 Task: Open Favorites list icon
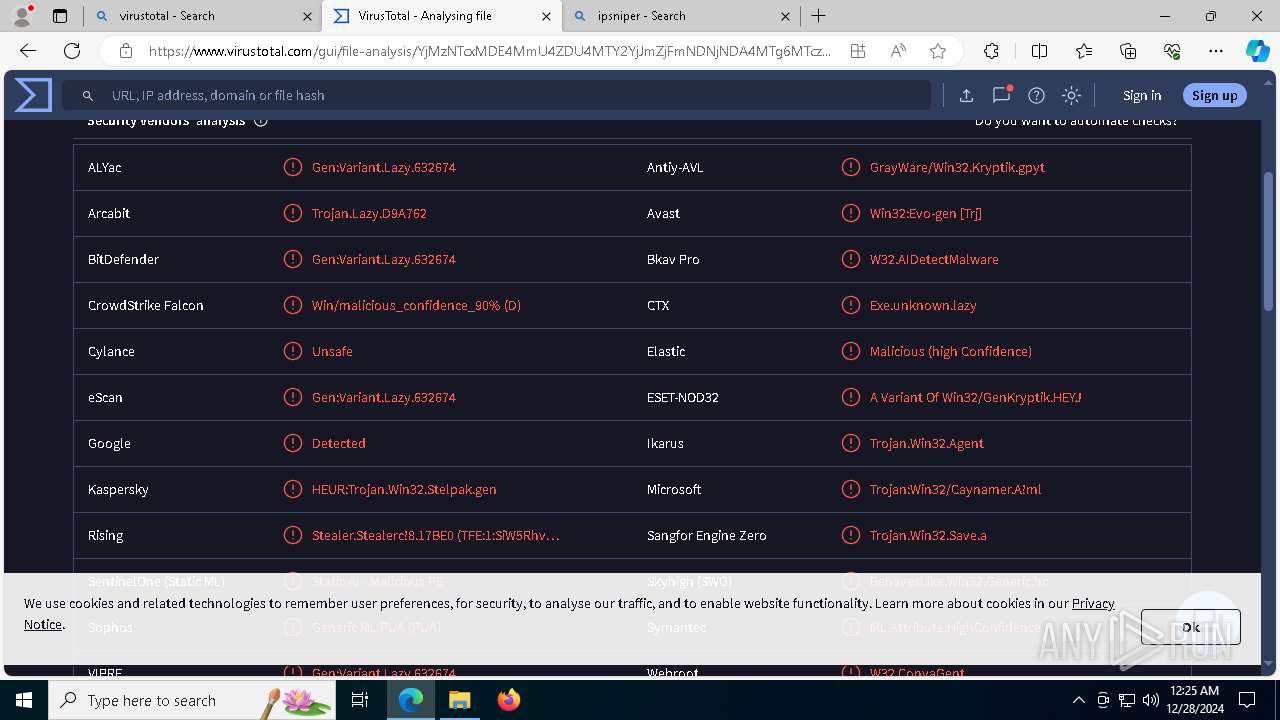click(x=1084, y=51)
